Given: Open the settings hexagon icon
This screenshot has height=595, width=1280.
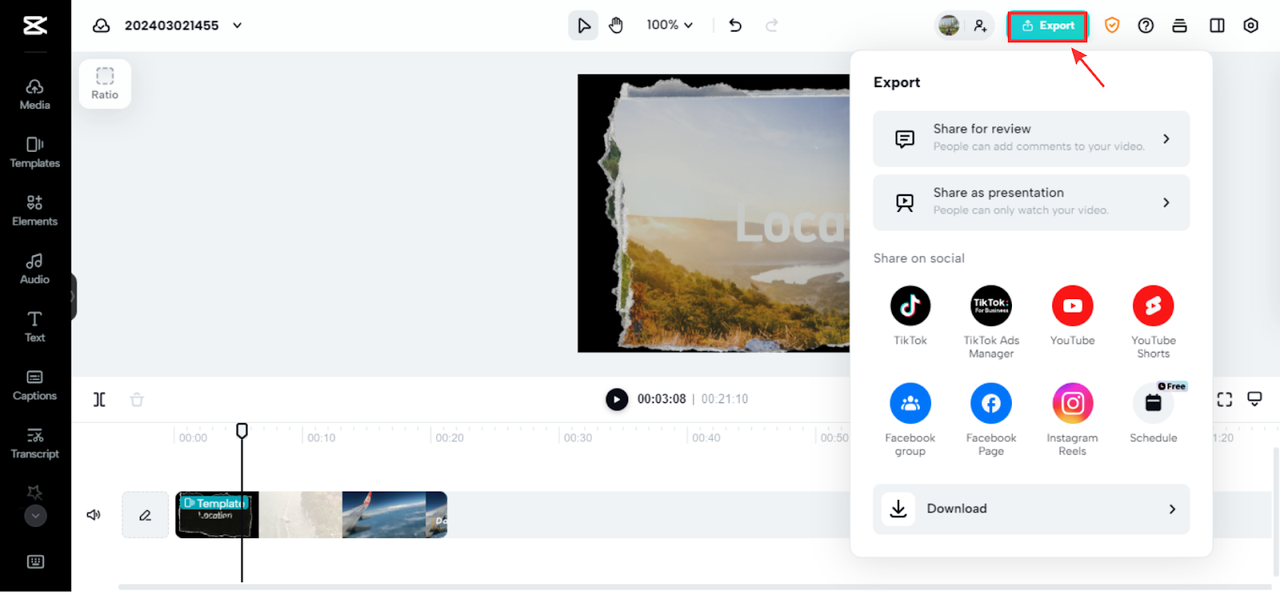Looking at the screenshot, I should click(x=1251, y=26).
